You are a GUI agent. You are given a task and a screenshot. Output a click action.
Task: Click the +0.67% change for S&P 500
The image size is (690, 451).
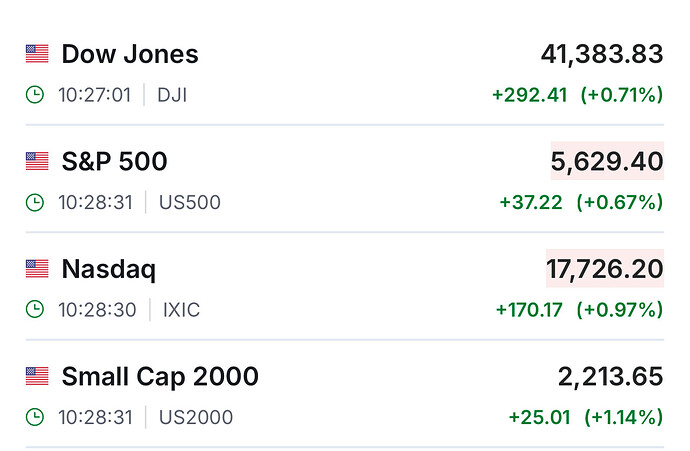pyautogui.click(x=619, y=202)
